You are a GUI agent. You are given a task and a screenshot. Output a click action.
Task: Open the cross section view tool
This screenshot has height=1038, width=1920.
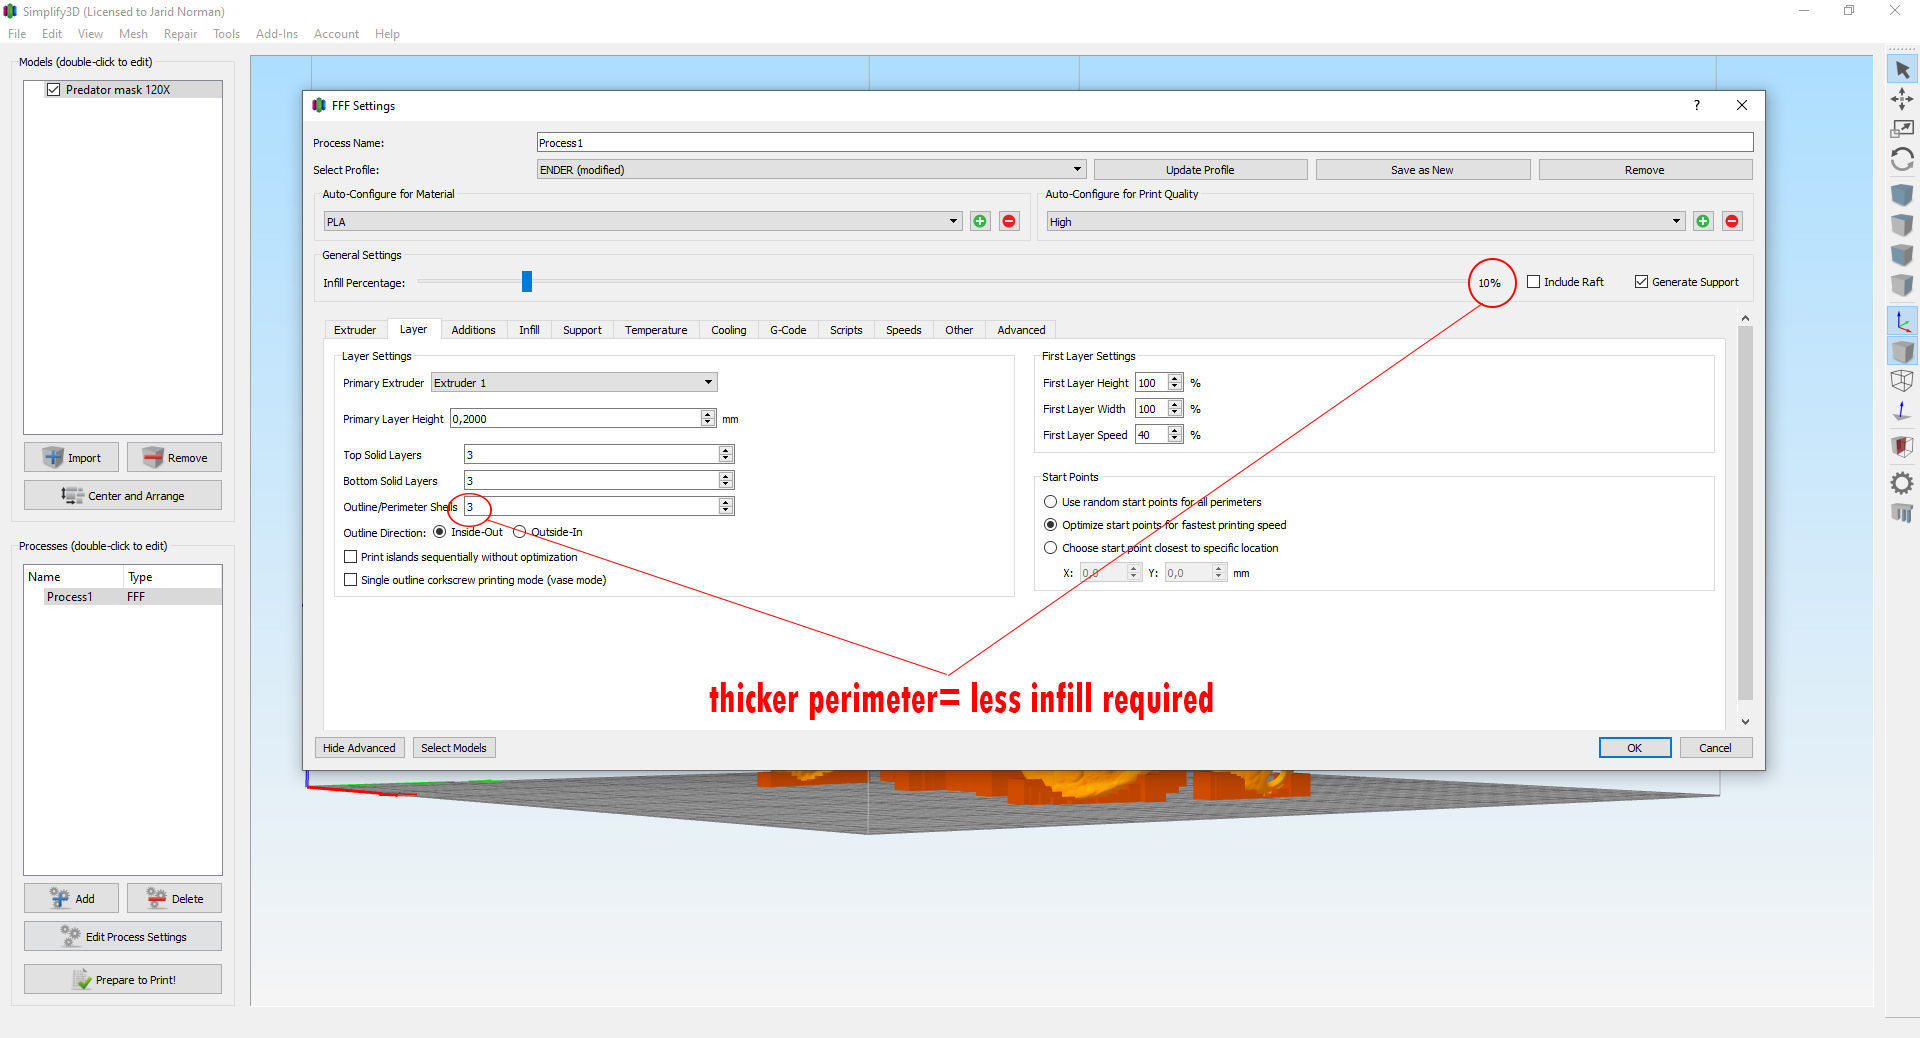pyautogui.click(x=1902, y=446)
